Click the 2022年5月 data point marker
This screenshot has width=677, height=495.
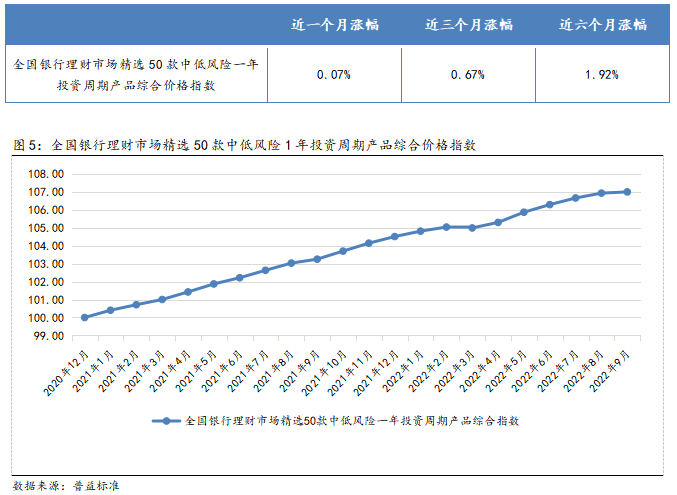pos(524,212)
